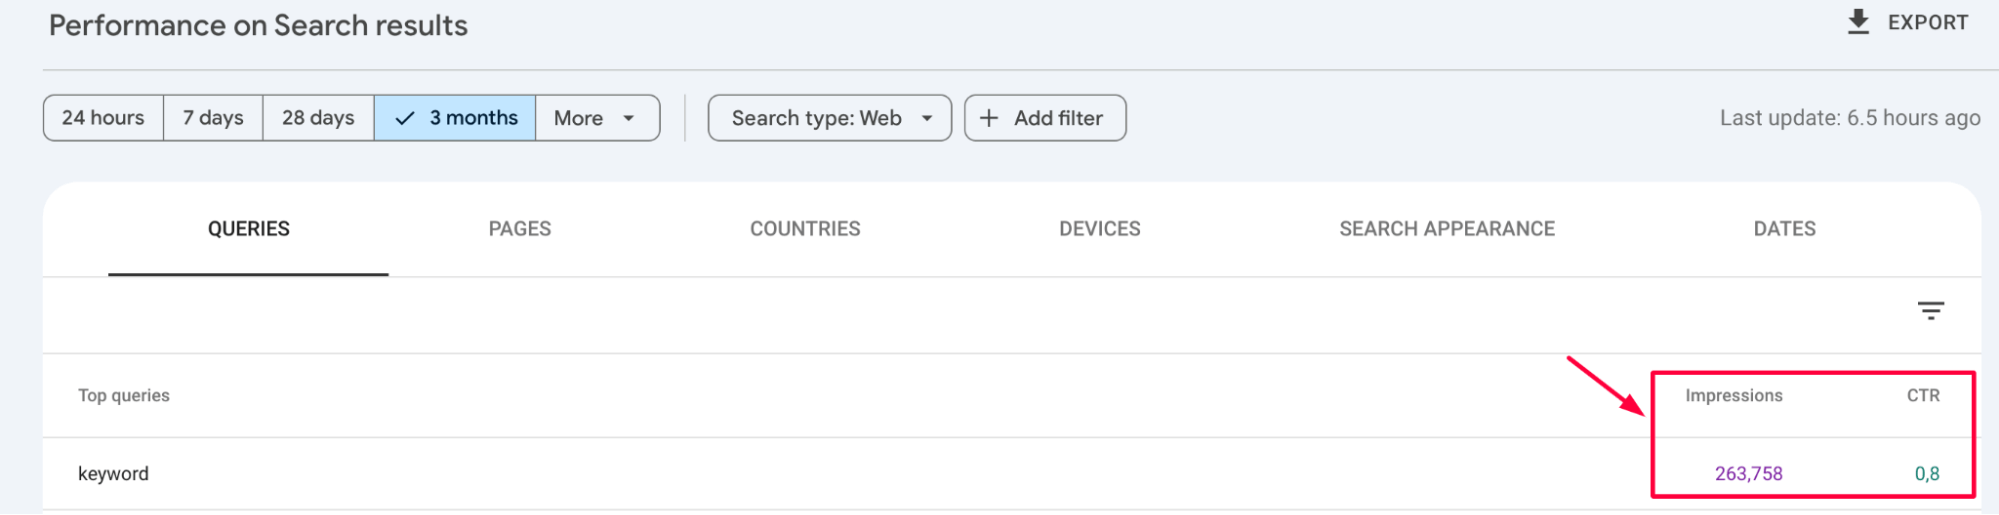Click the 'keyword' query row
The image size is (1999, 515).
pos(1011,473)
